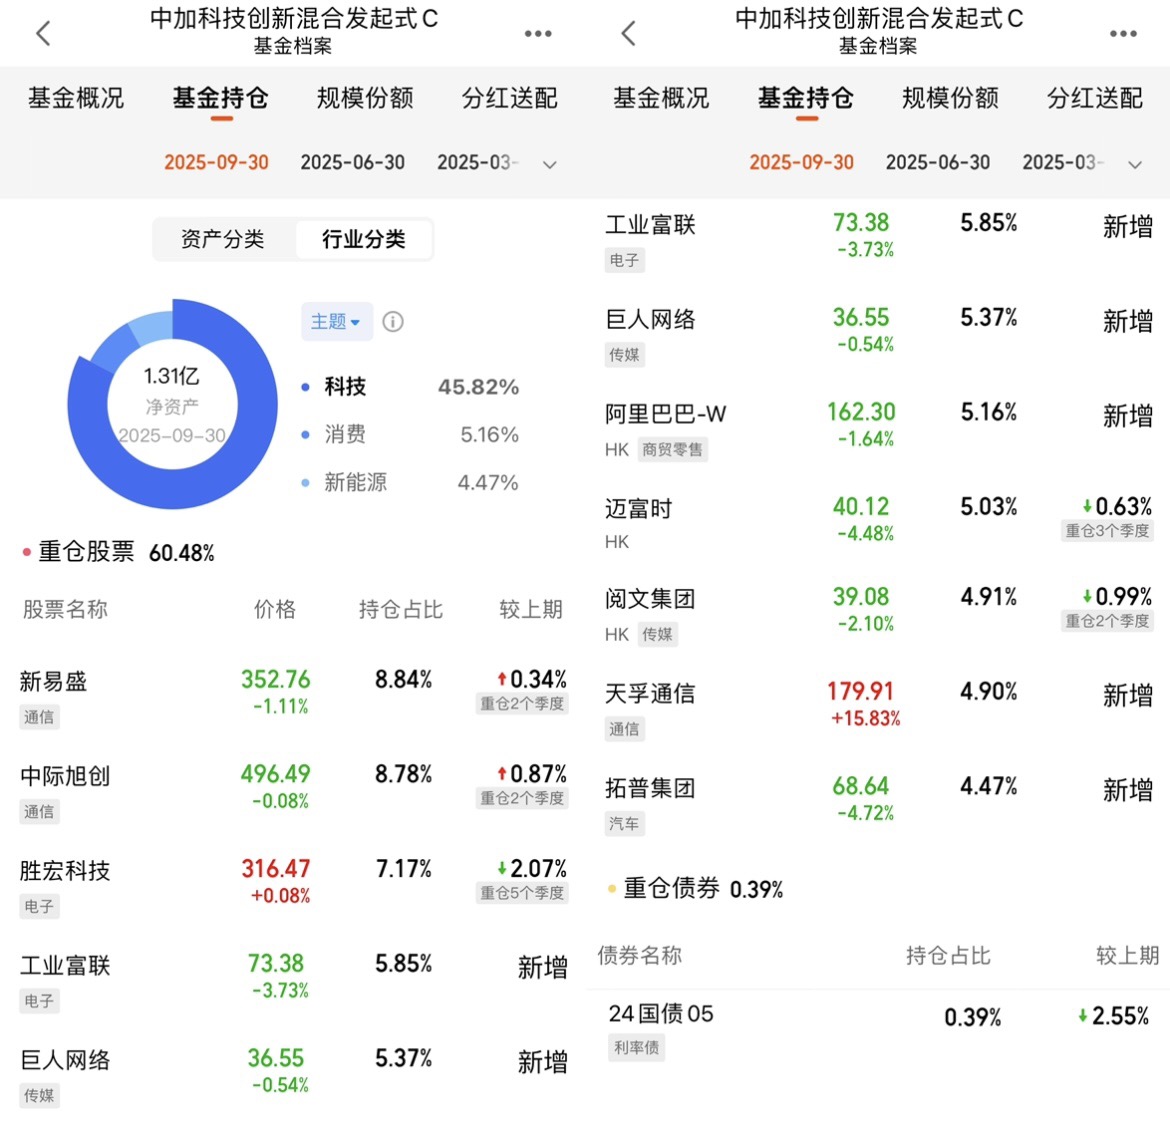
Task: Tap the 重仓3个季度 badge for 迈富时
Action: pyautogui.click(x=1107, y=531)
